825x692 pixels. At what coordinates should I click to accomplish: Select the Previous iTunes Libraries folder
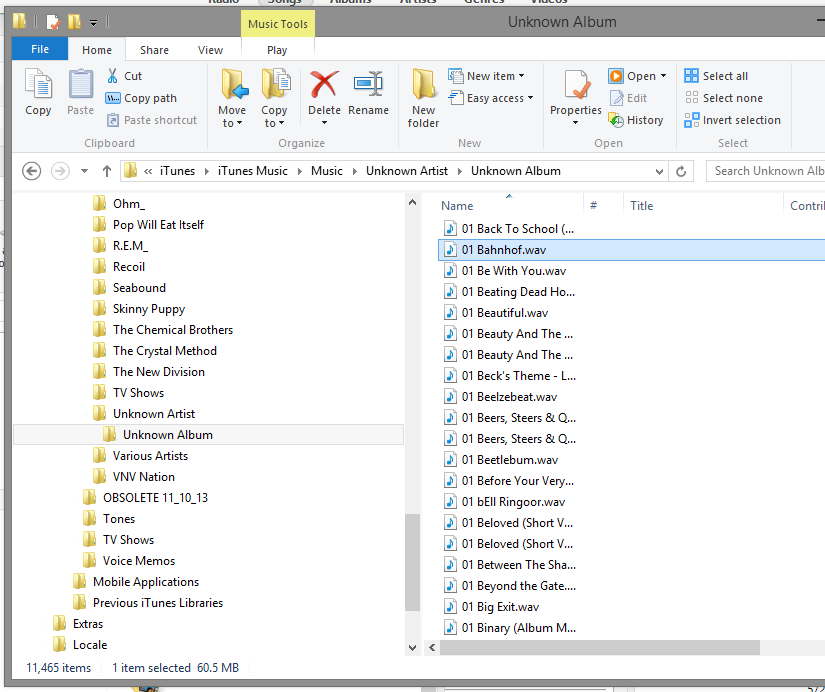point(158,603)
